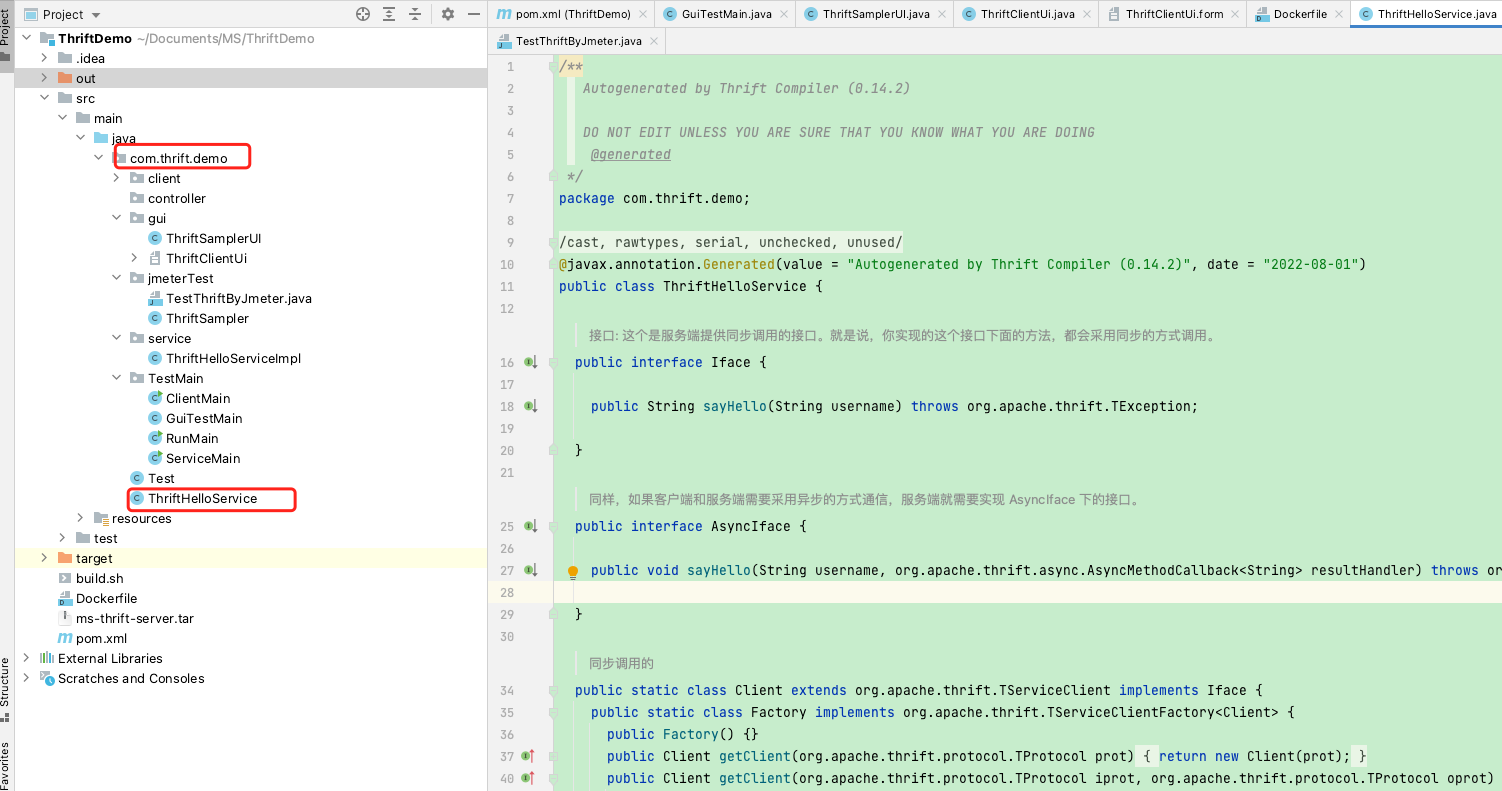The image size is (1502, 791).
Task: Select ms-thrift-server.tar file
Action: tap(135, 618)
